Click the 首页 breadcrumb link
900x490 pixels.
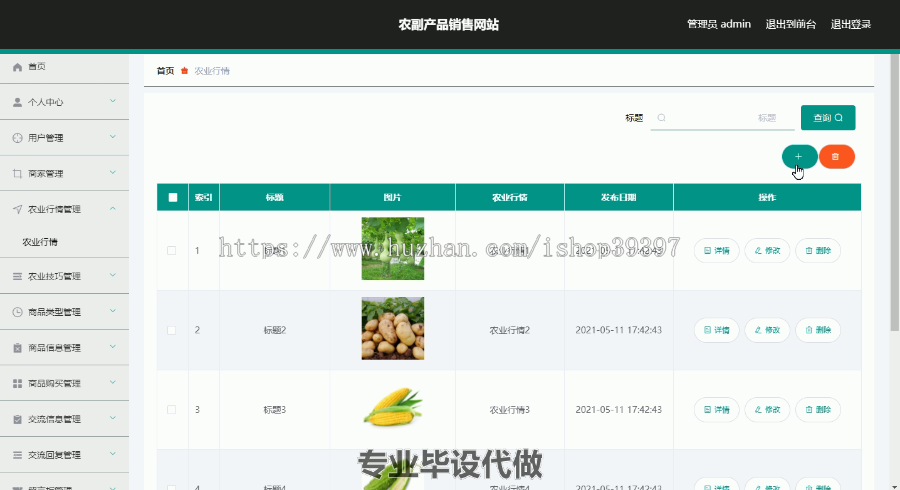point(165,71)
